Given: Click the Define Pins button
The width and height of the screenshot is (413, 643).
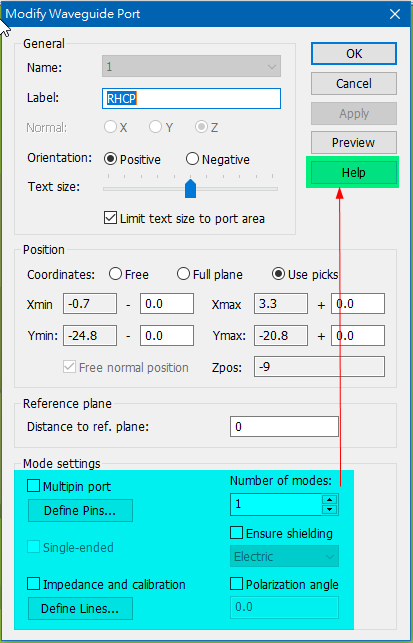Looking at the screenshot, I should (80, 511).
